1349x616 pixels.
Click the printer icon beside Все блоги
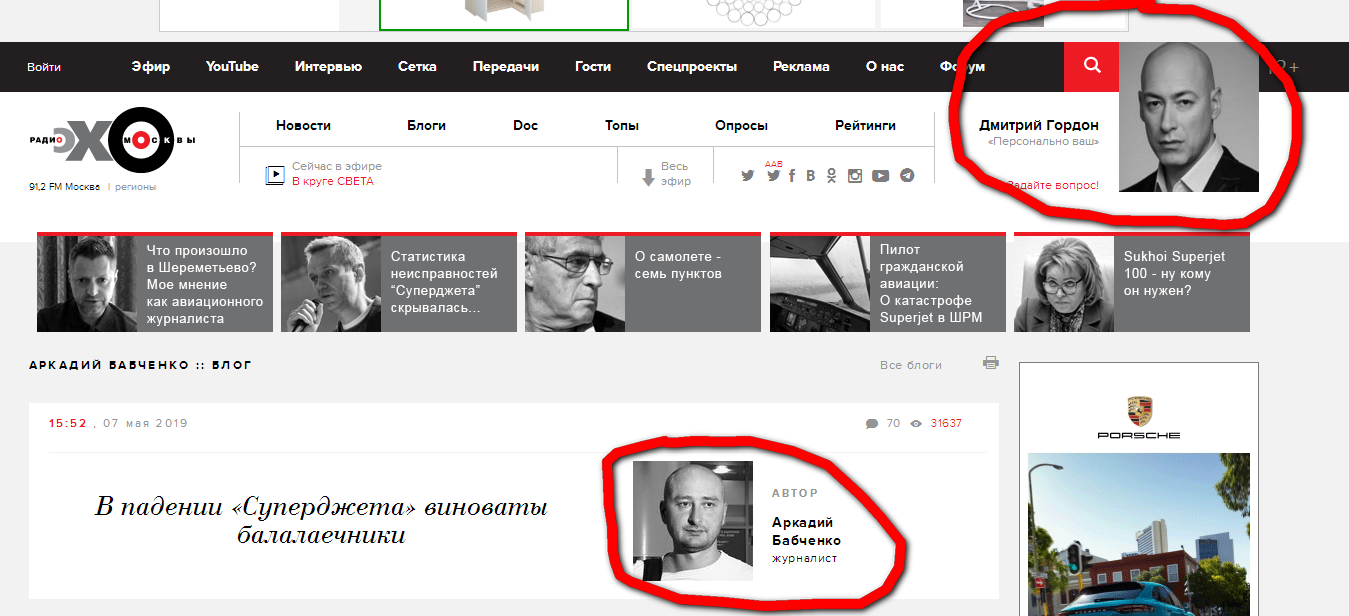991,362
